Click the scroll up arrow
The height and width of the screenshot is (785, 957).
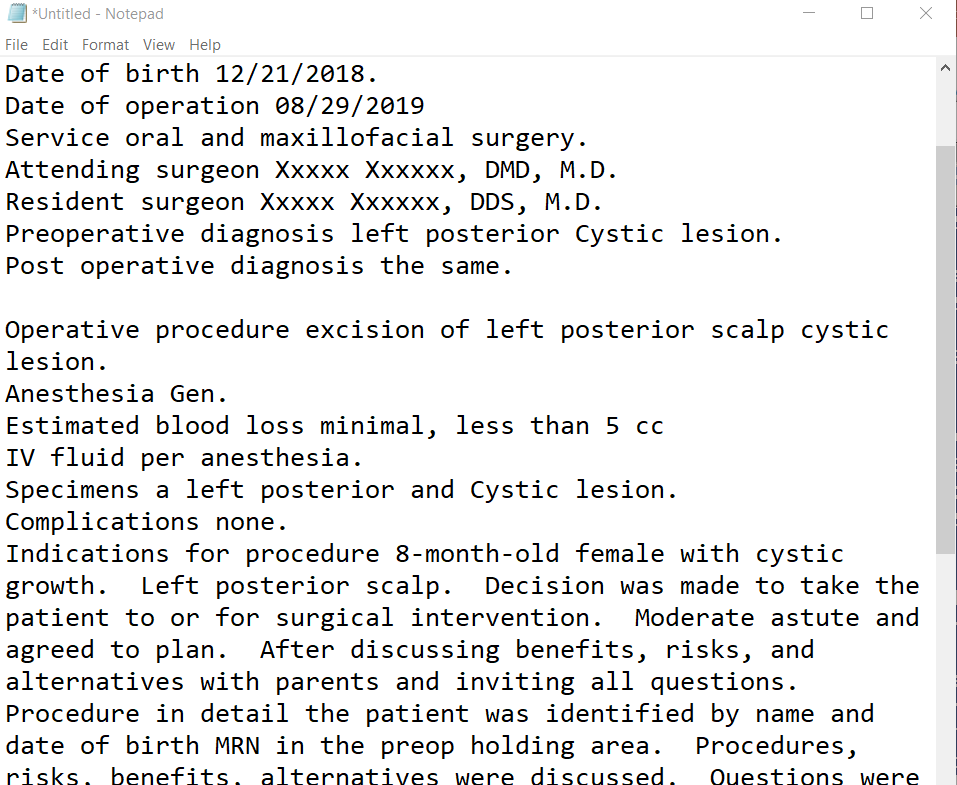tap(946, 68)
